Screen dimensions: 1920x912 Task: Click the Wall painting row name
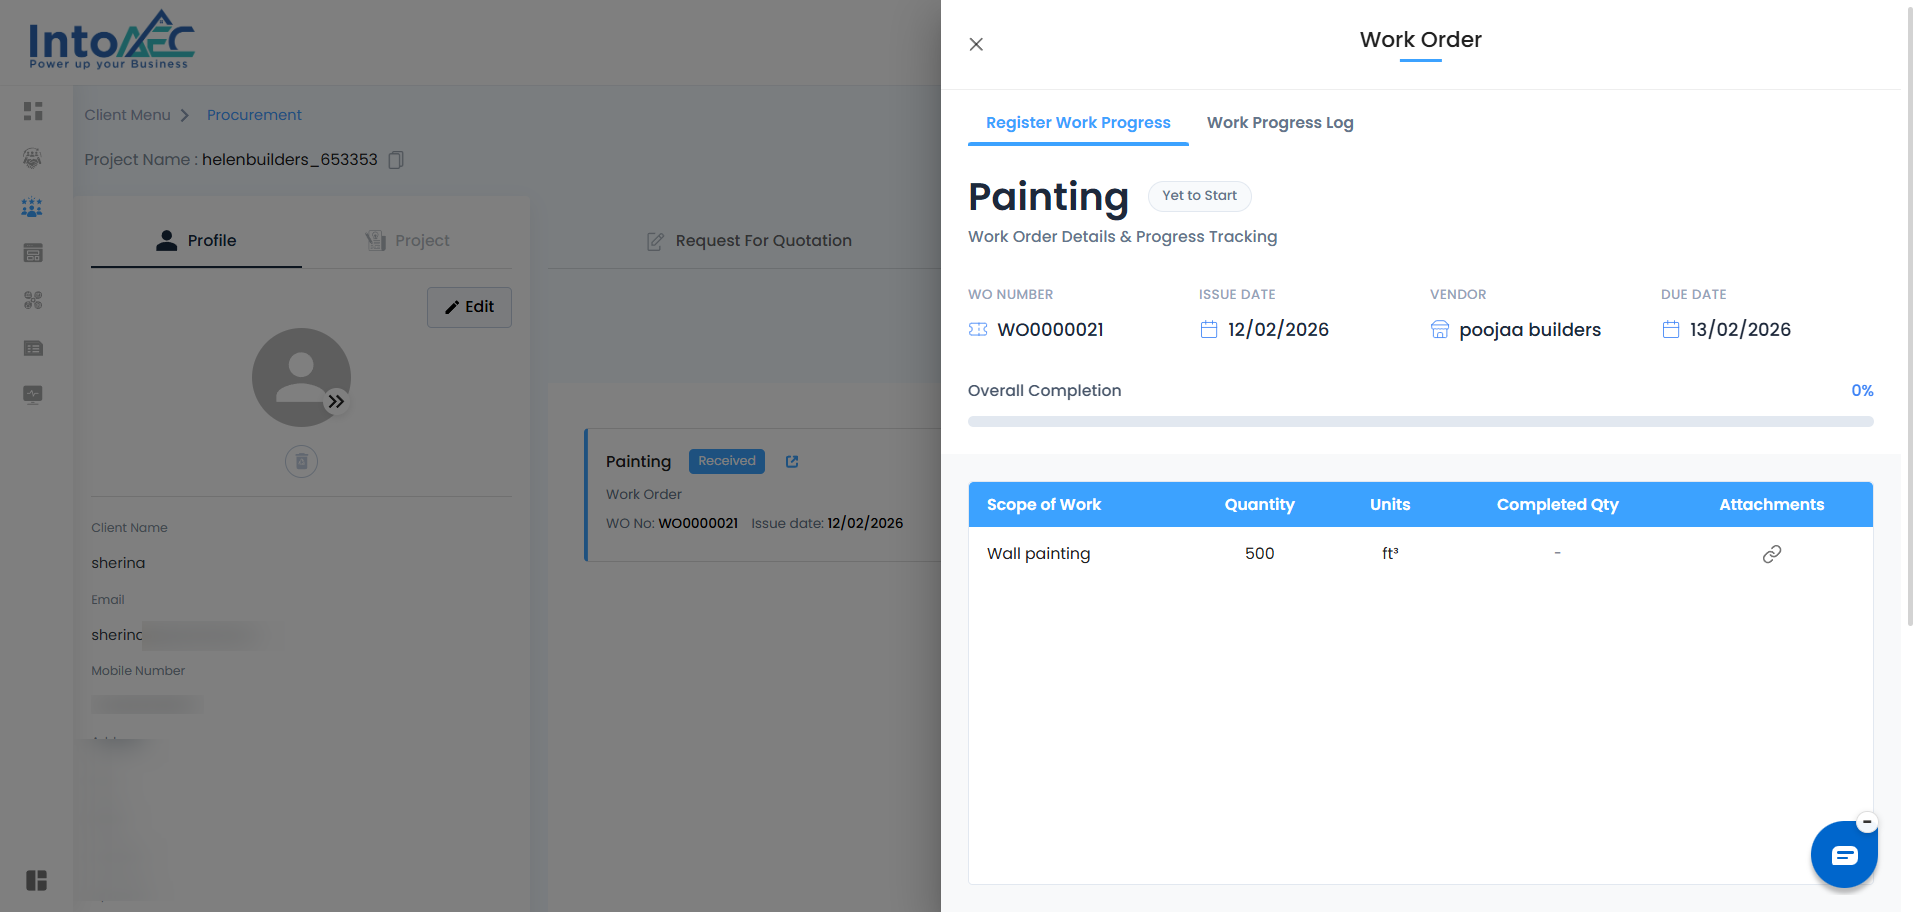coord(1038,554)
